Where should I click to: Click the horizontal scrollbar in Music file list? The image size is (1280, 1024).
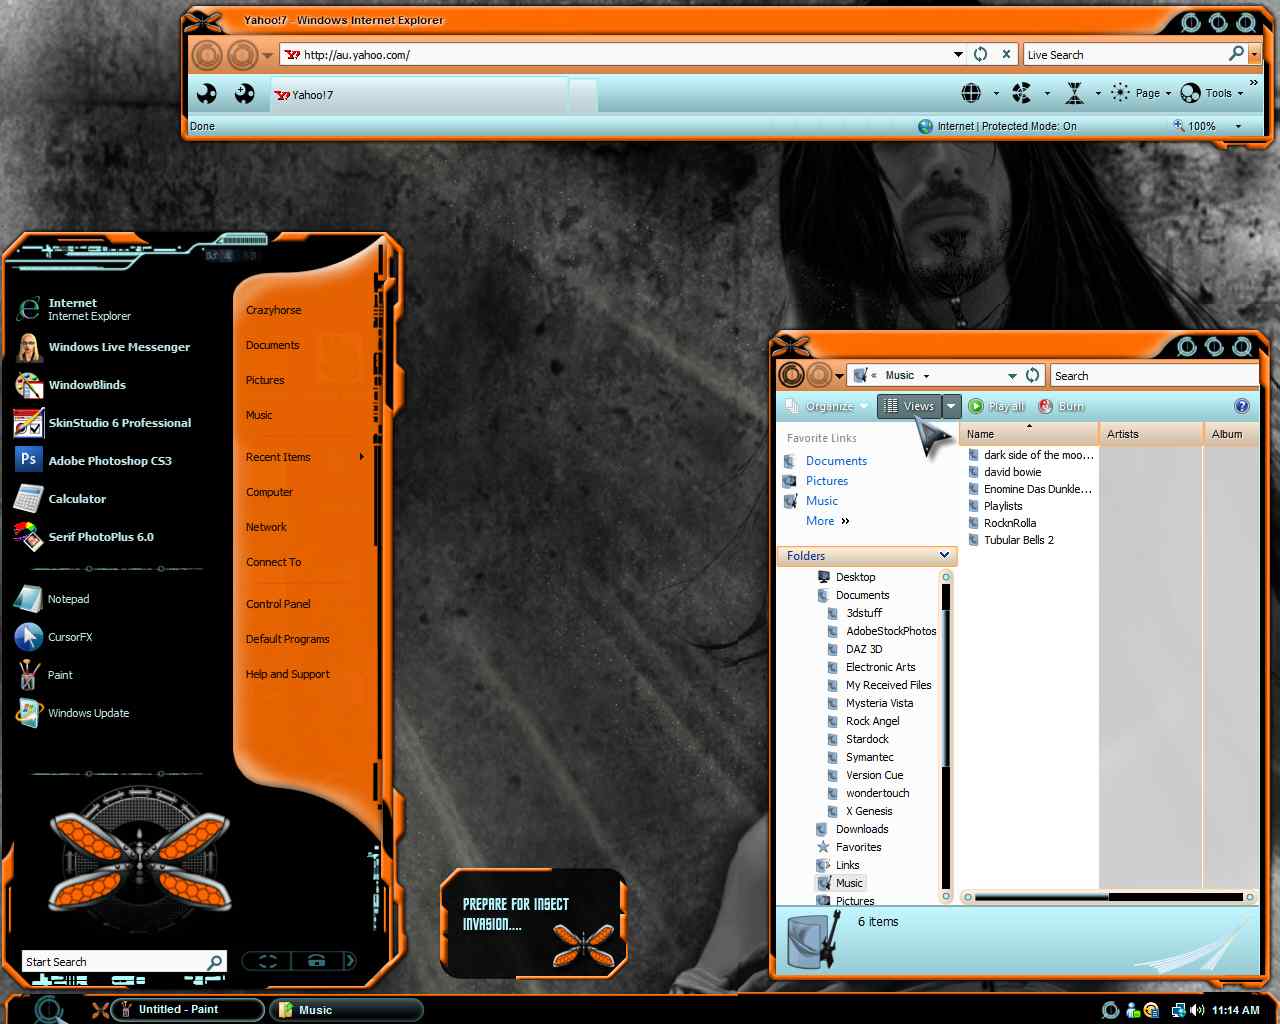(x=1109, y=897)
